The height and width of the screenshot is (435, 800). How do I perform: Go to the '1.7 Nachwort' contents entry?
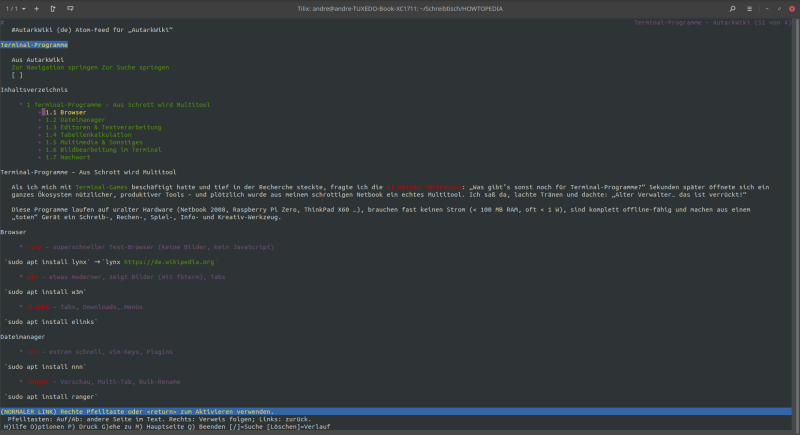[x=67, y=157]
